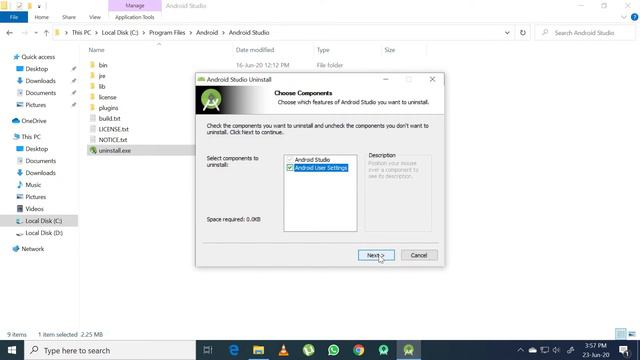
Task: Open Local Disk (D:) in navigation pane
Action: click(x=44, y=233)
